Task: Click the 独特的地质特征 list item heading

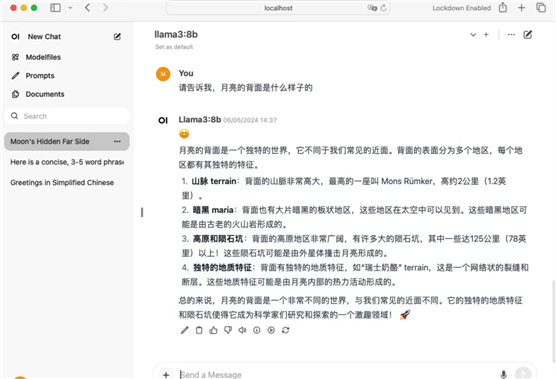Action: point(222,267)
